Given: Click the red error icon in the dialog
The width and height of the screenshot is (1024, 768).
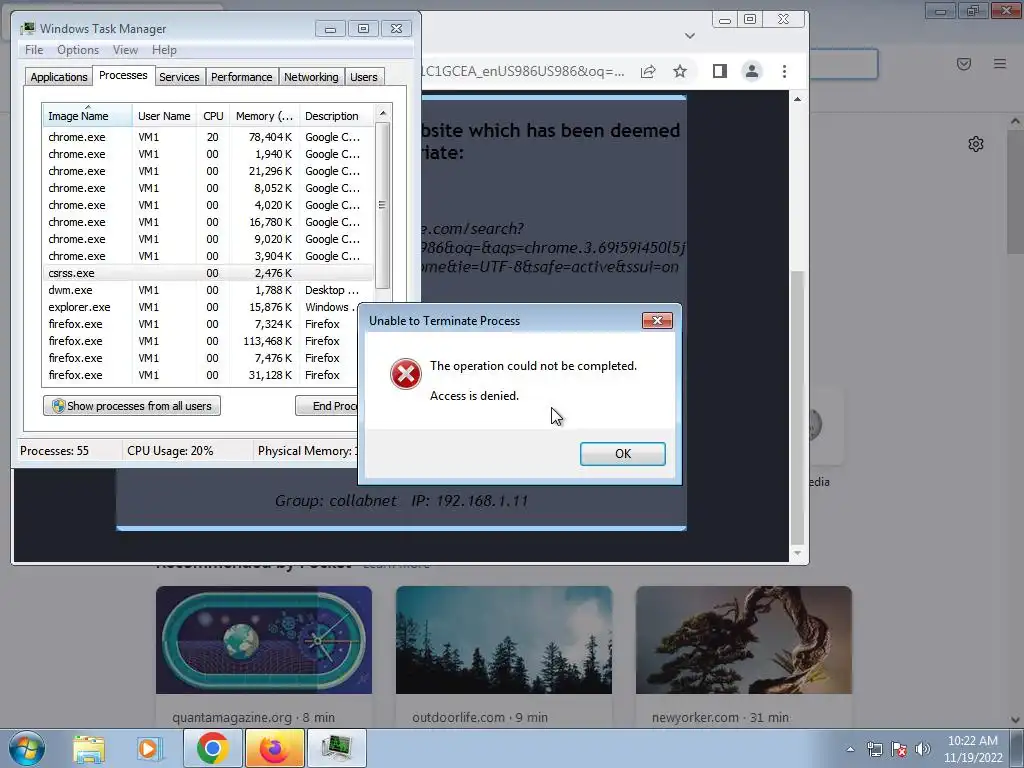Looking at the screenshot, I should point(406,374).
